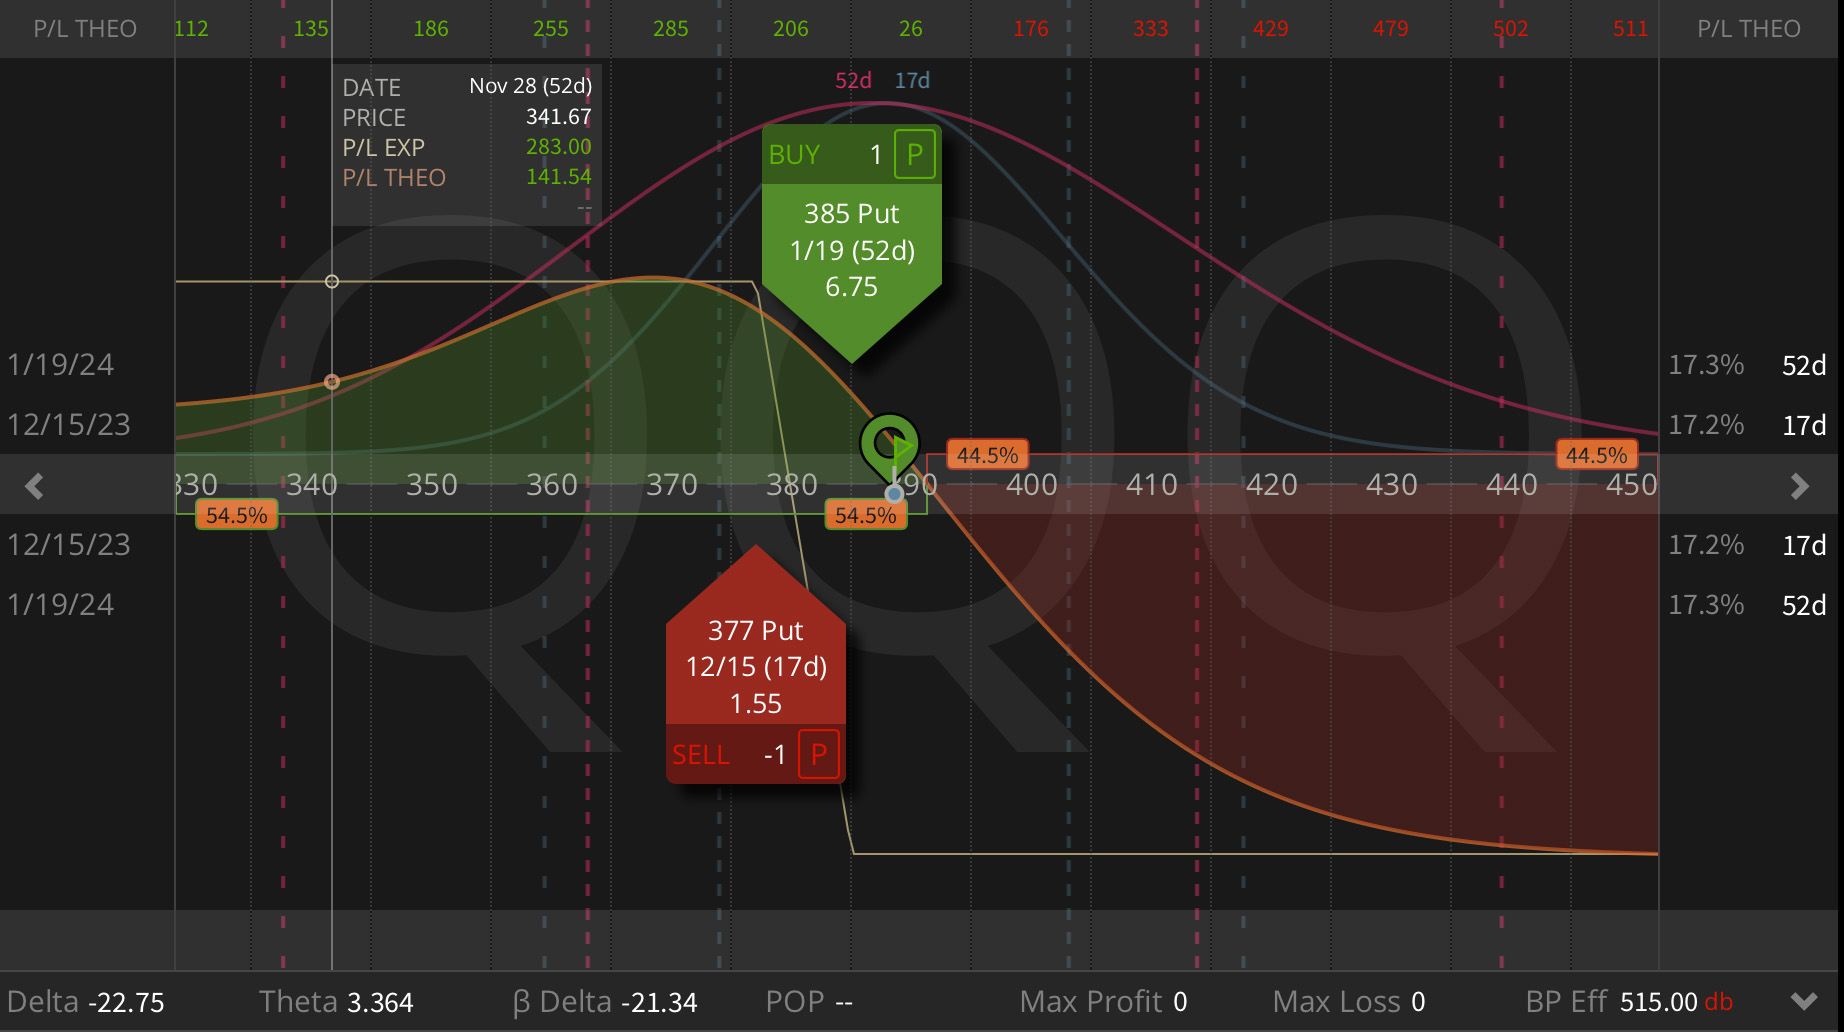Click the P/L THEO header at top left
The image size is (1844, 1032).
click(85, 28)
